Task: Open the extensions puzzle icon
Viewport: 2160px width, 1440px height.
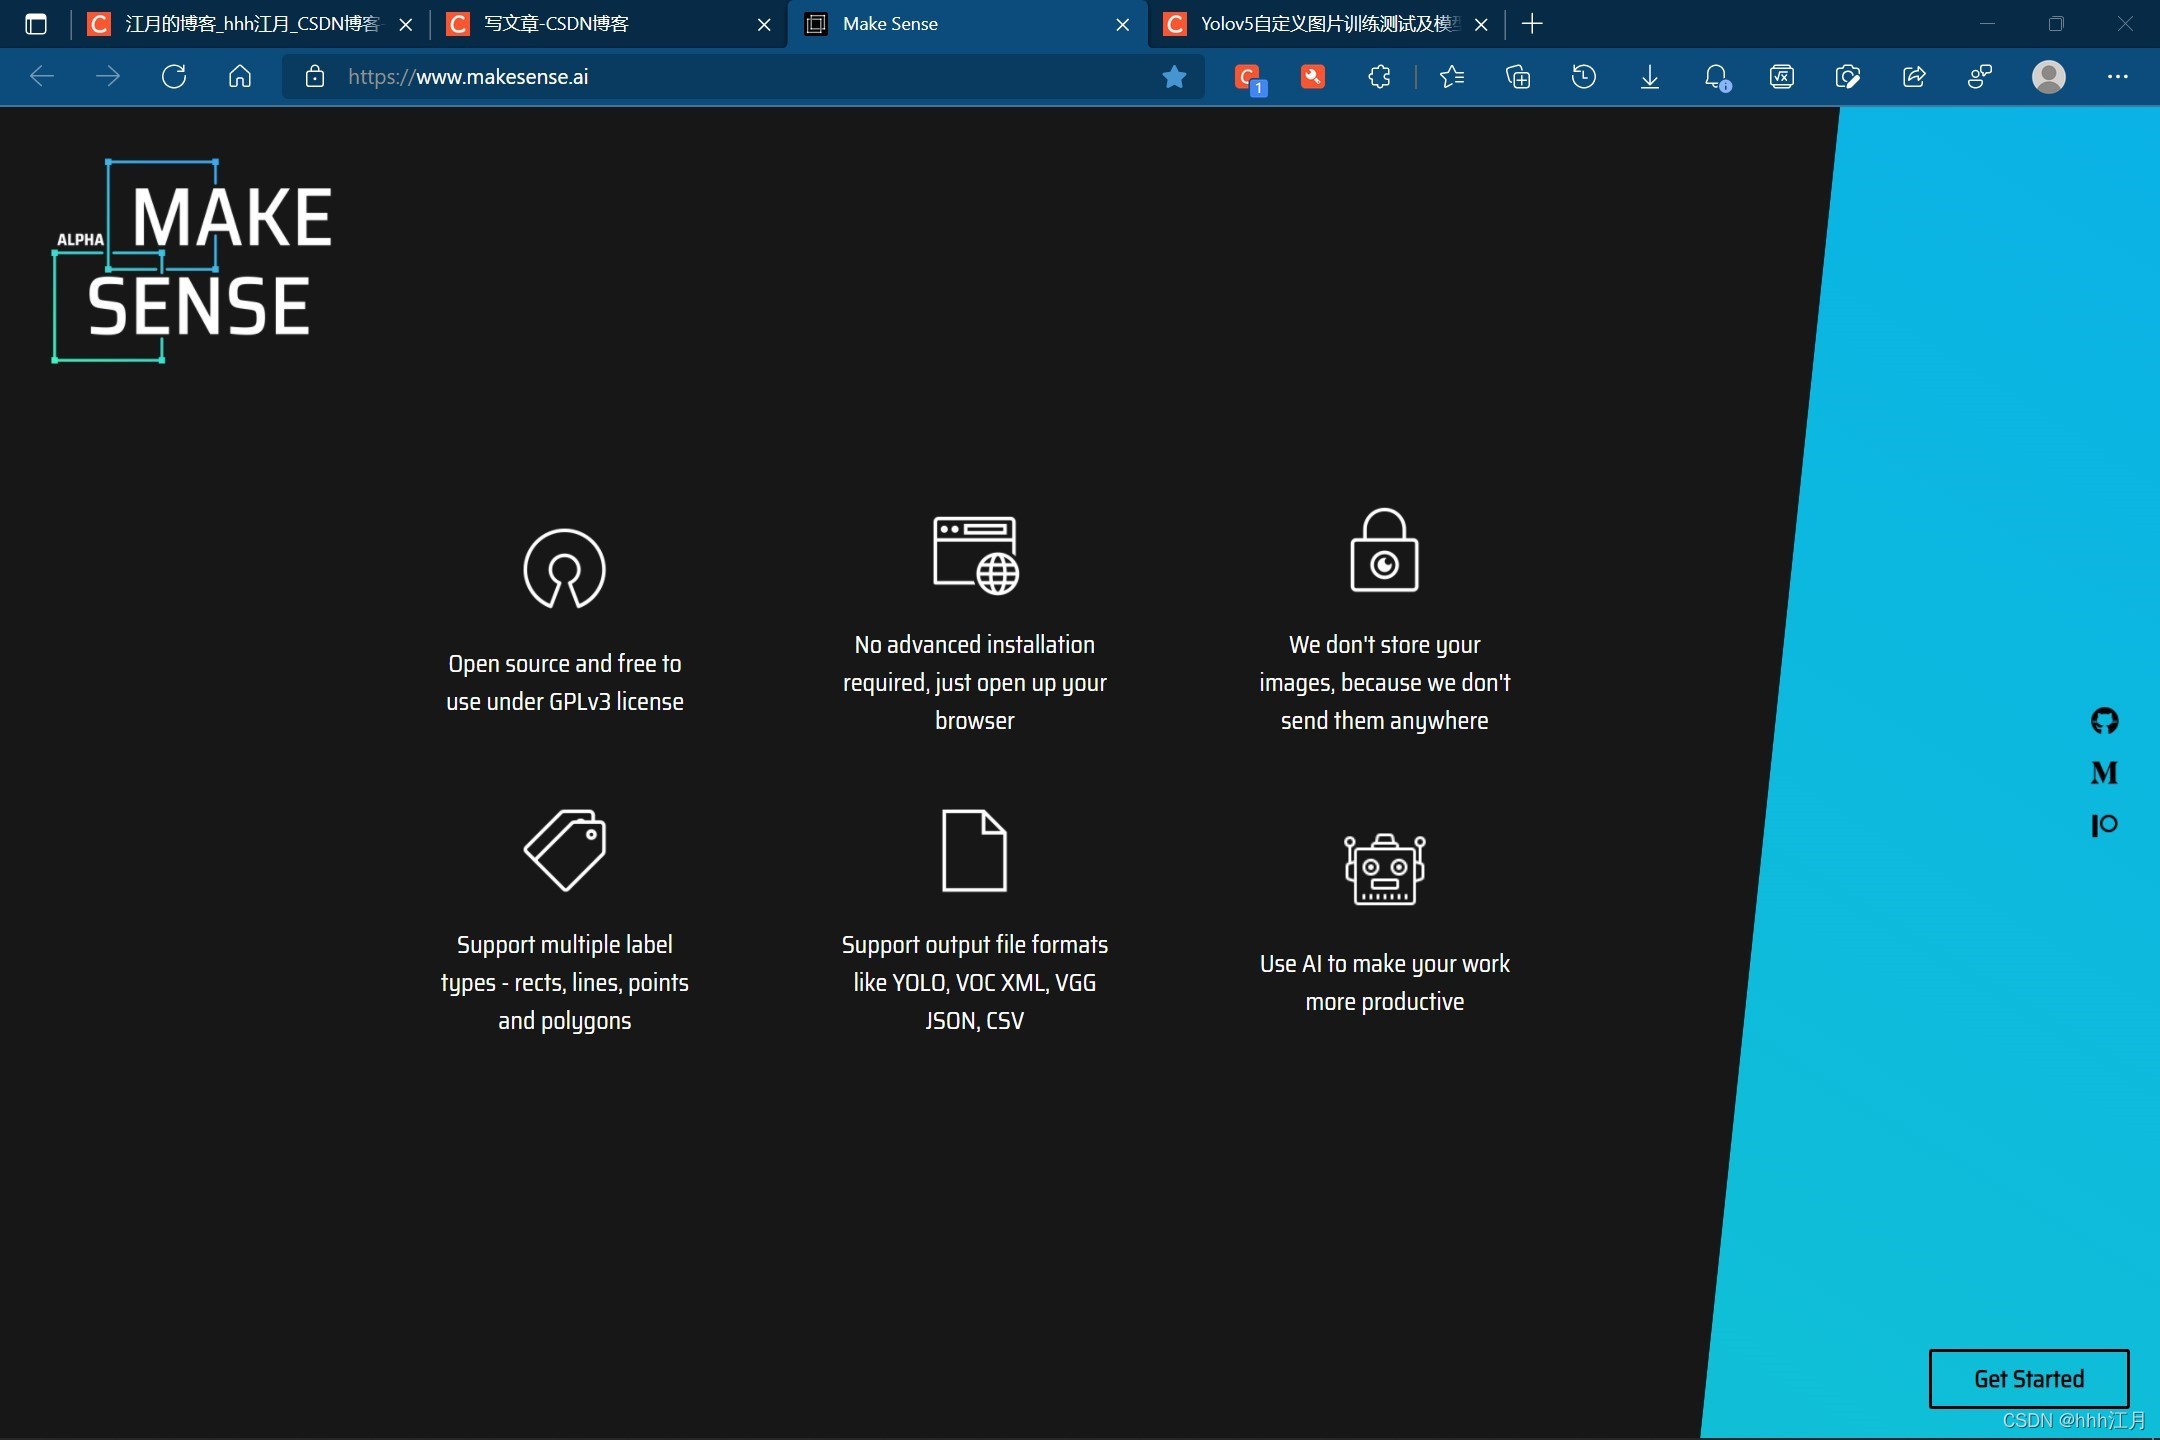Action: pos(1379,77)
